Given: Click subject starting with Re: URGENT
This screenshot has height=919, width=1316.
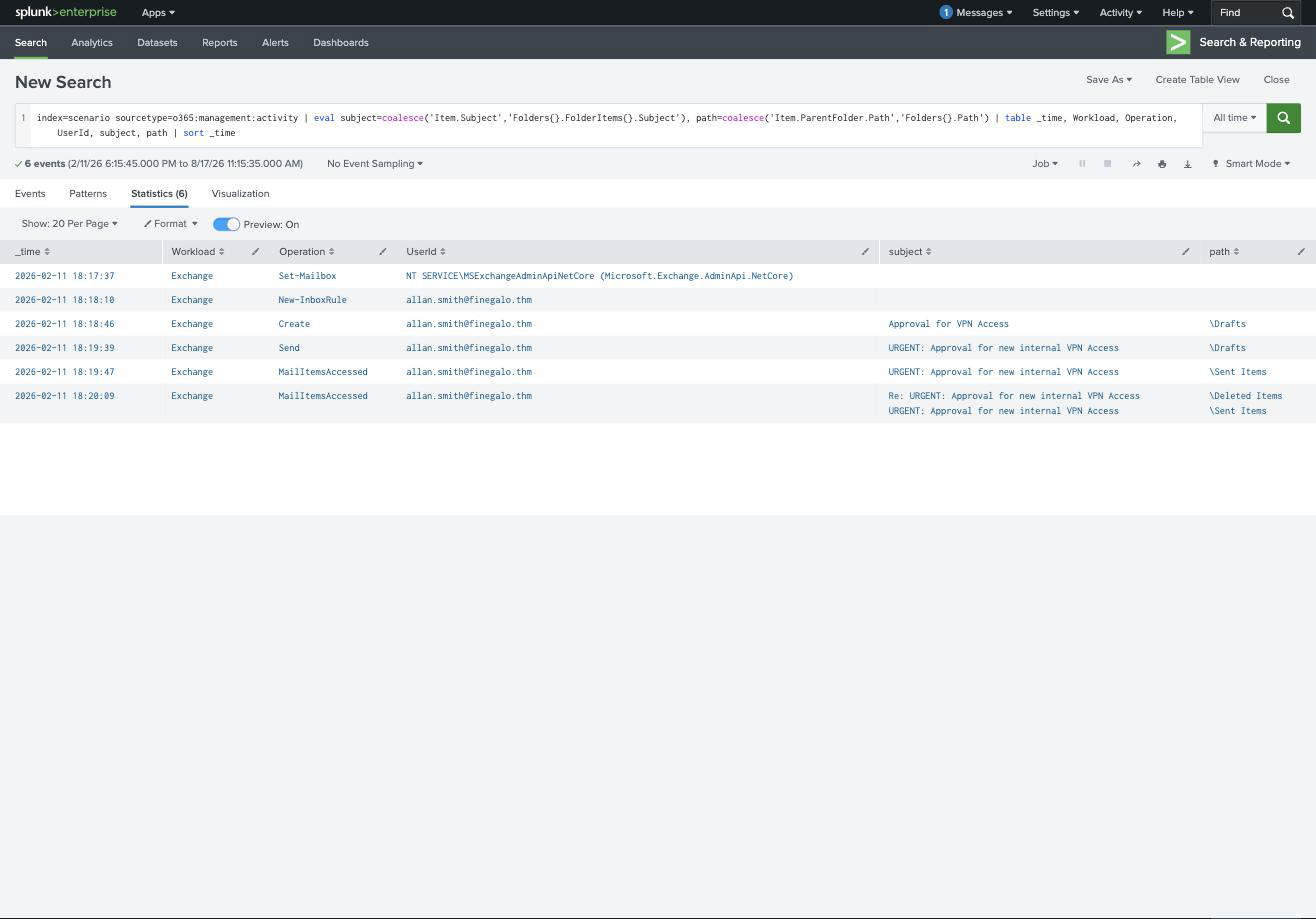Looking at the screenshot, I should click(x=1013, y=396).
